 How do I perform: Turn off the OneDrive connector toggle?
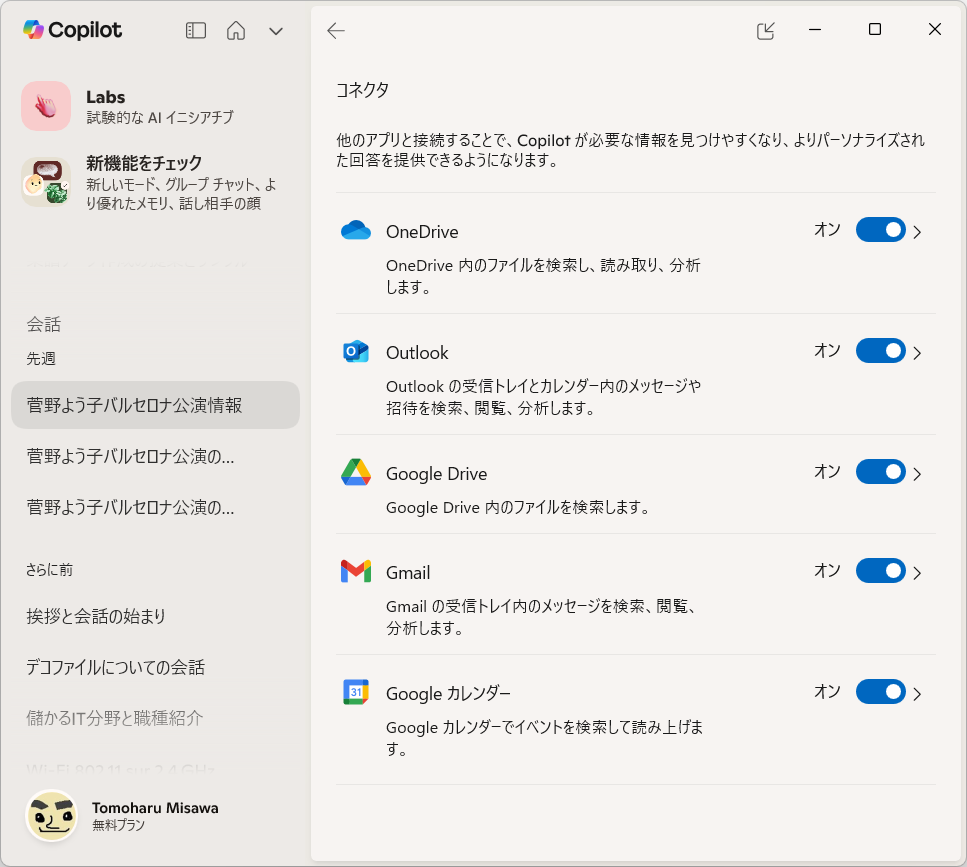pos(881,230)
